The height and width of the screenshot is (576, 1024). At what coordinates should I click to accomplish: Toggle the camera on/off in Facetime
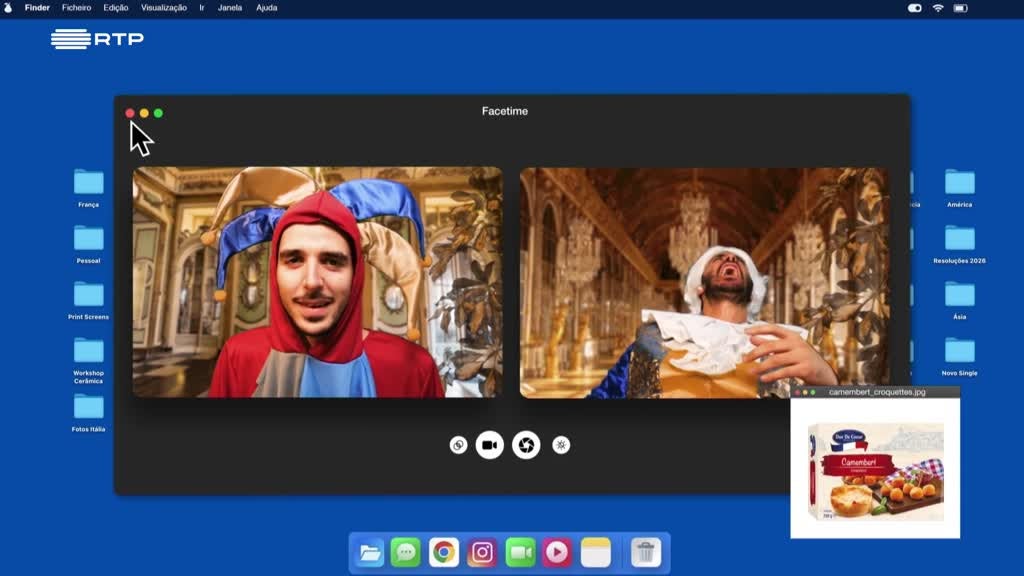[489, 445]
